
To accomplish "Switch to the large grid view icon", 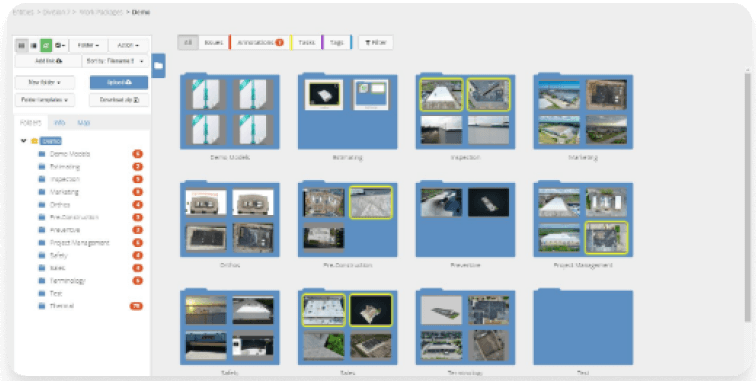I will [21, 45].
